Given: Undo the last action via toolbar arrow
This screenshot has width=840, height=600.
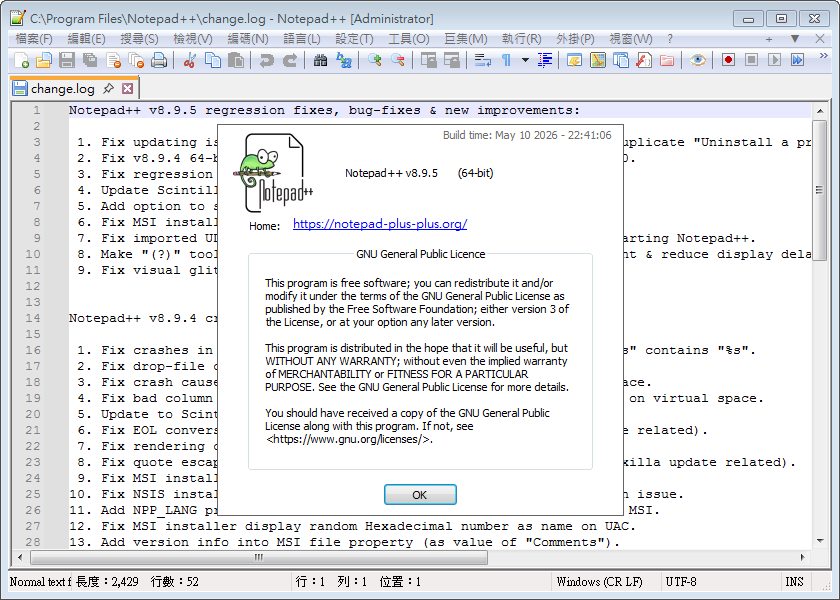Looking at the screenshot, I should coord(266,60).
